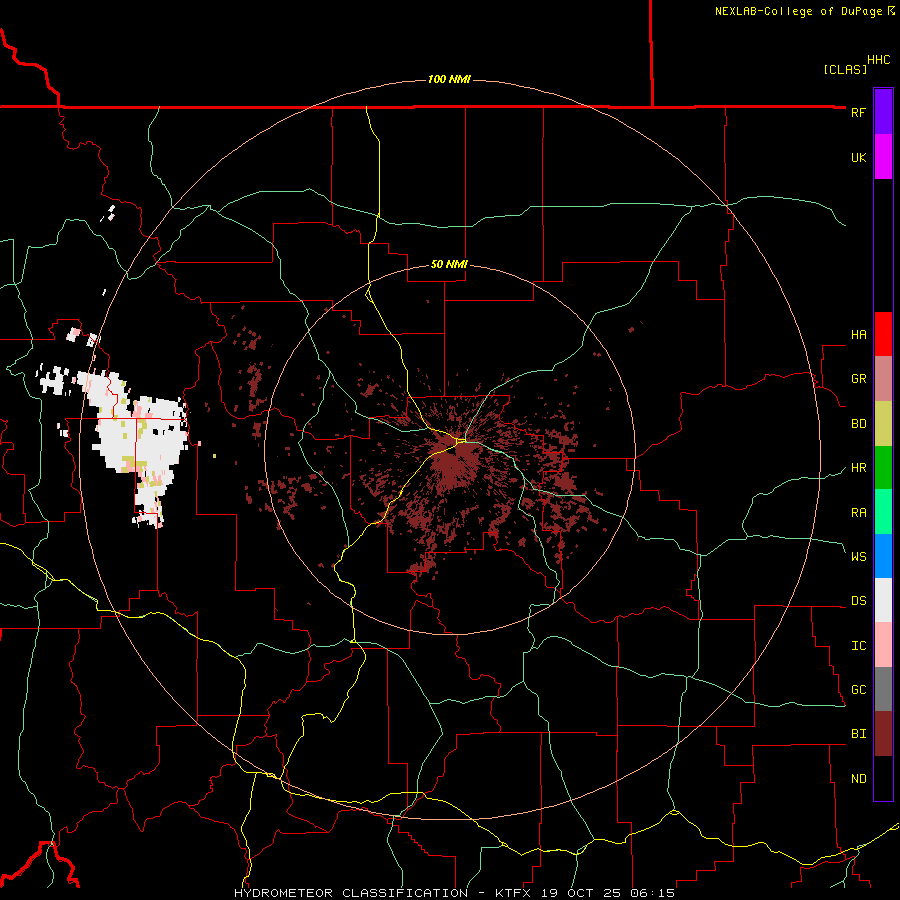The image size is (900, 900).
Task: Click the blue WS legend color swatch
Action: (883, 556)
